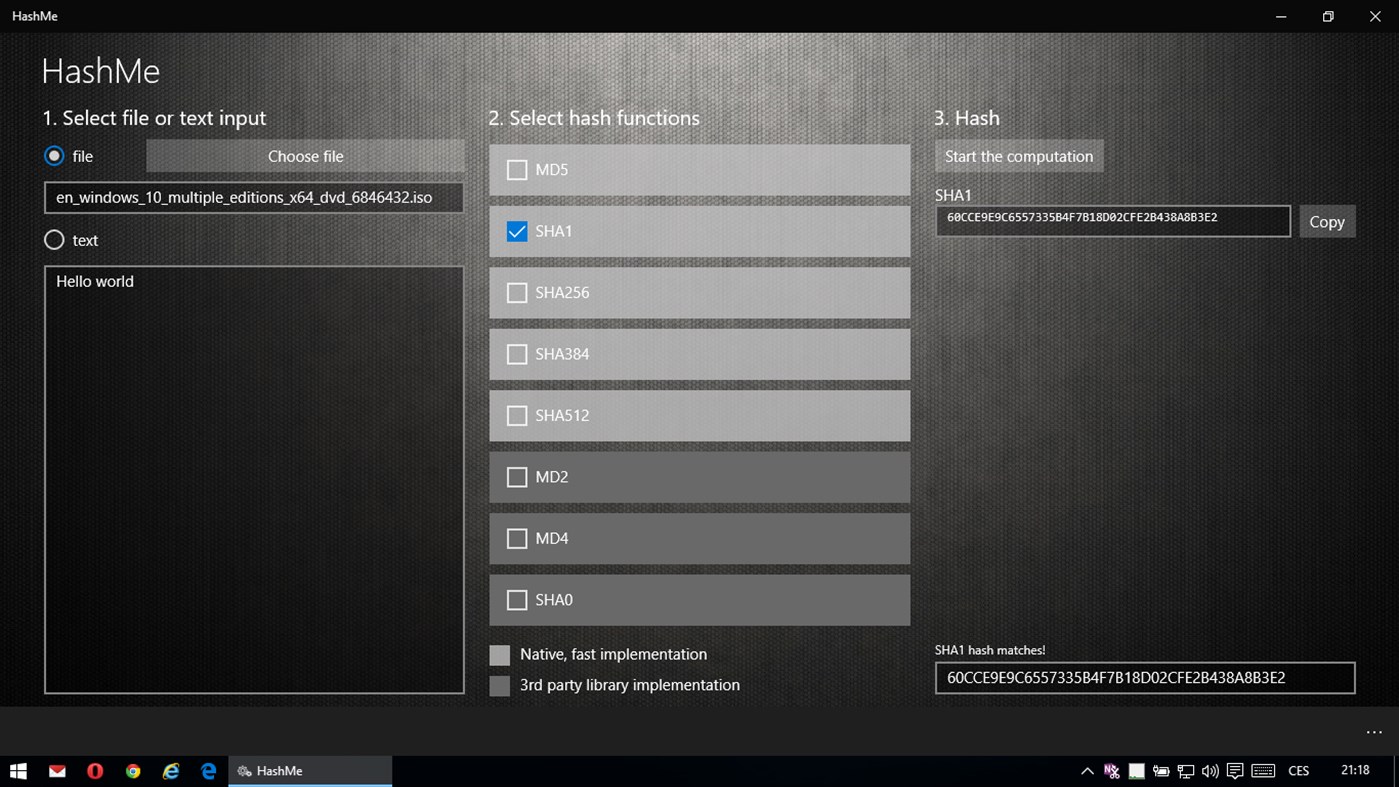Open the app's more options ellipsis
The width and height of the screenshot is (1399, 787).
[1374, 732]
